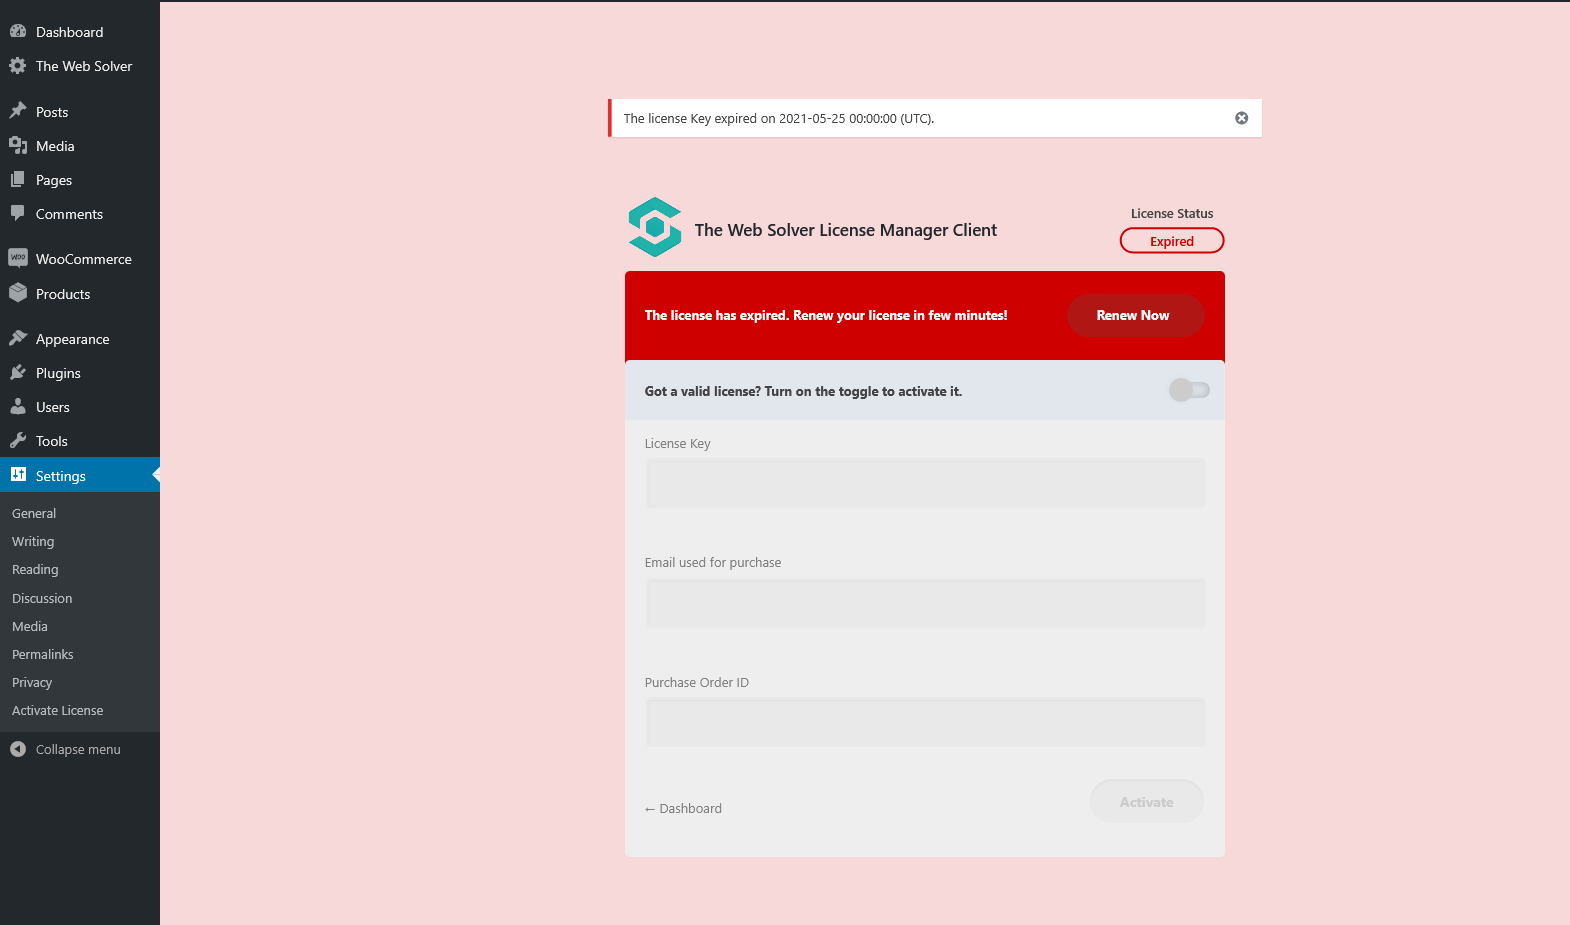This screenshot has width=1570, height=925.
Task: Click the Collapse menu arrow icon
Action: pyautogui.click(x=18, y=749)
